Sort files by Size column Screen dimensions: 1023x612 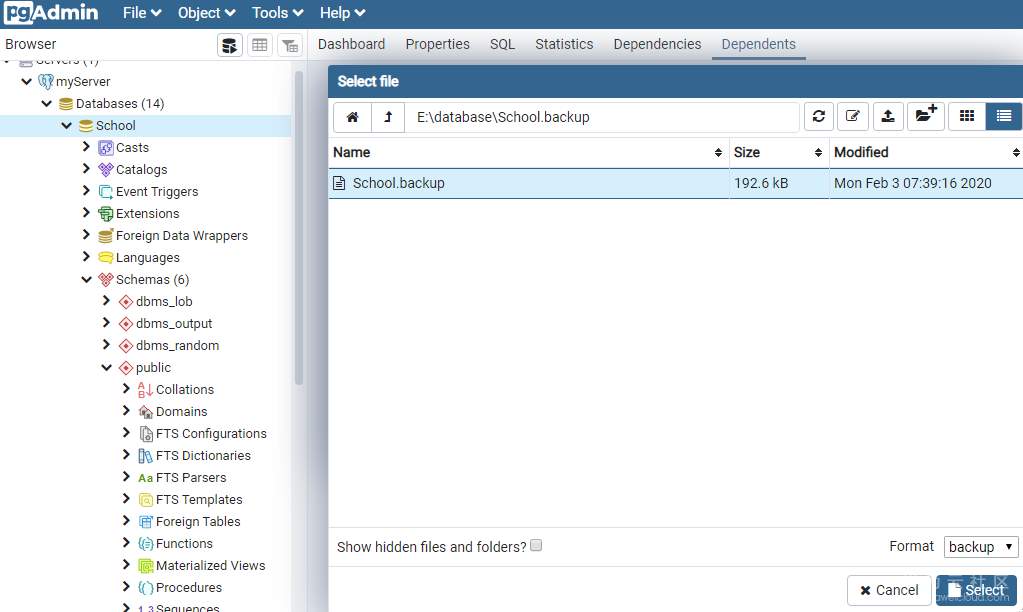778,152
